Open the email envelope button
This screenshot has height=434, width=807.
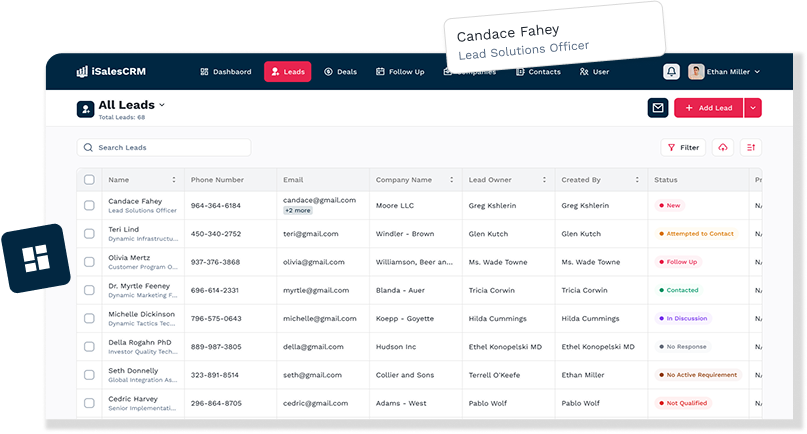pos(658,108)
